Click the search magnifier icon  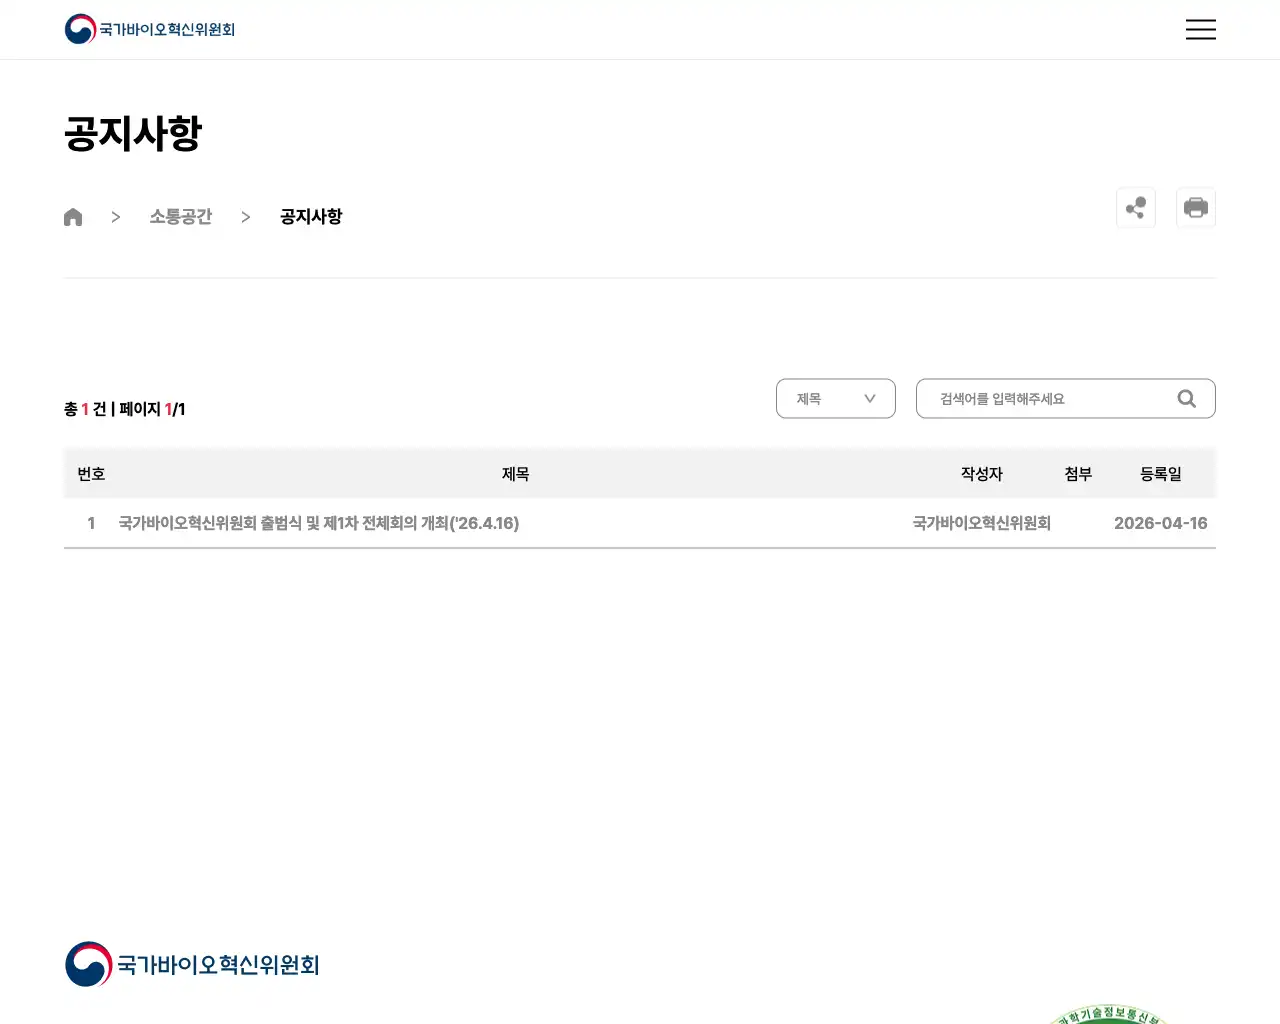coord(1187,398)
